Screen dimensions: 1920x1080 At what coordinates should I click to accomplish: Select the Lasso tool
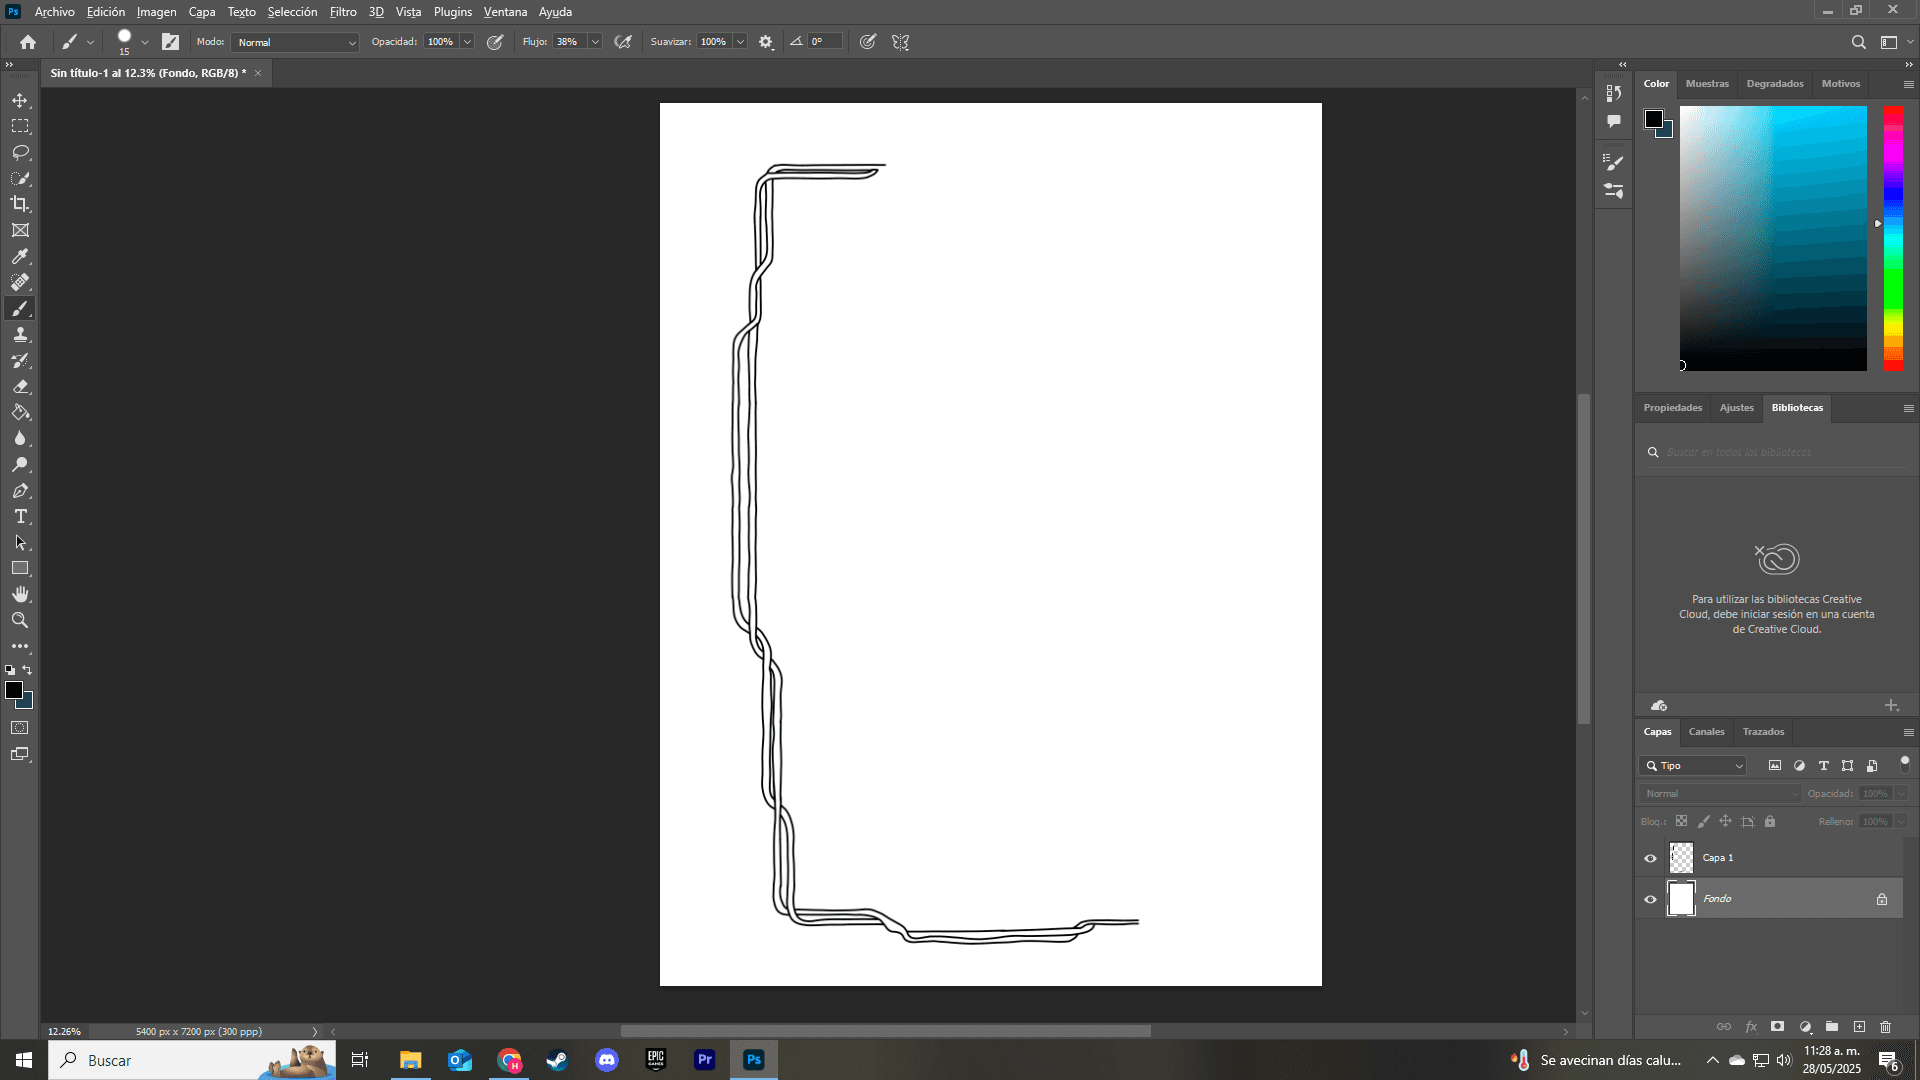[x=20, y=153]
